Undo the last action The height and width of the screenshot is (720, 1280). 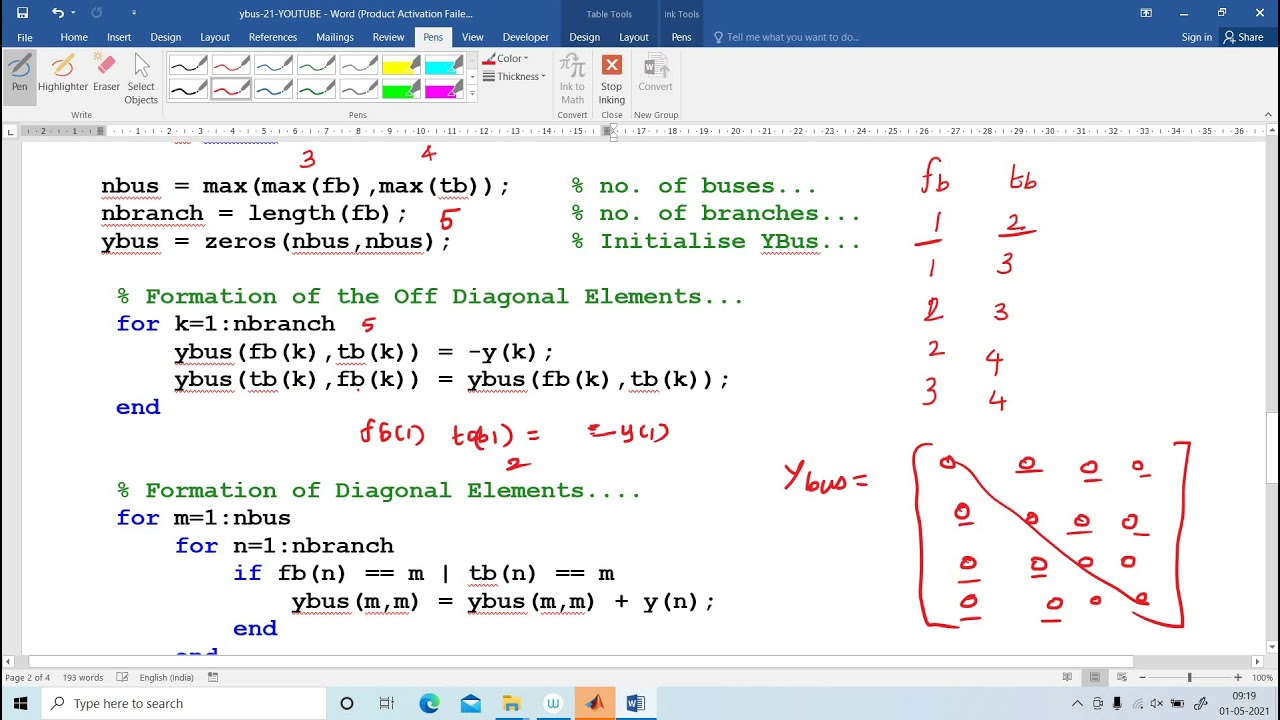click(x=58, y=13)
